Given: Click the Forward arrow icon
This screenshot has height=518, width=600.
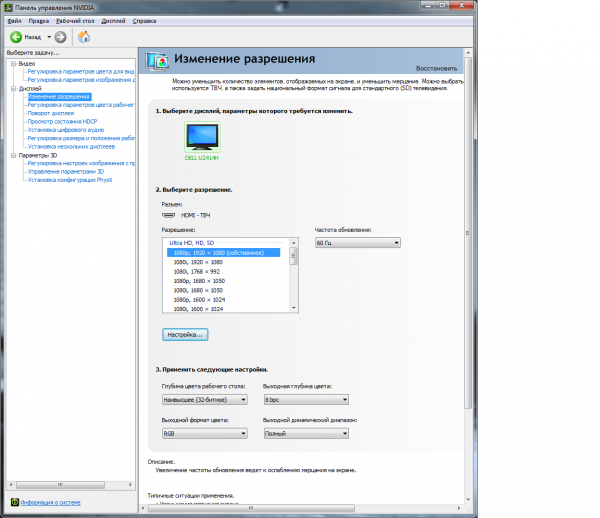Looking at the screenshot, I should pyautogui.click(x=61, y=36).
